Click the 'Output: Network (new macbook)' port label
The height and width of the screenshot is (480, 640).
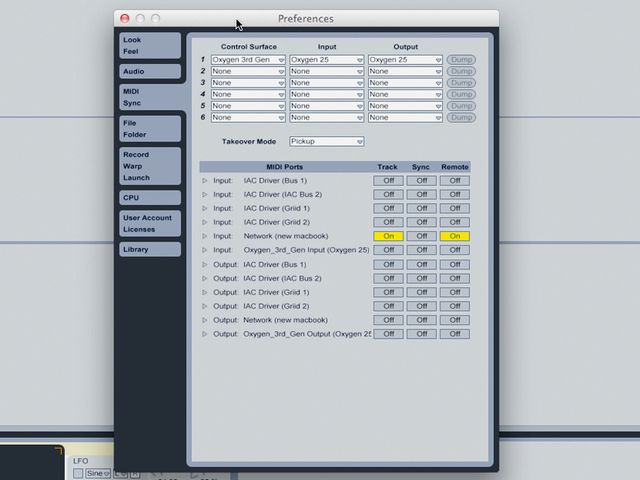coord(270,320)
